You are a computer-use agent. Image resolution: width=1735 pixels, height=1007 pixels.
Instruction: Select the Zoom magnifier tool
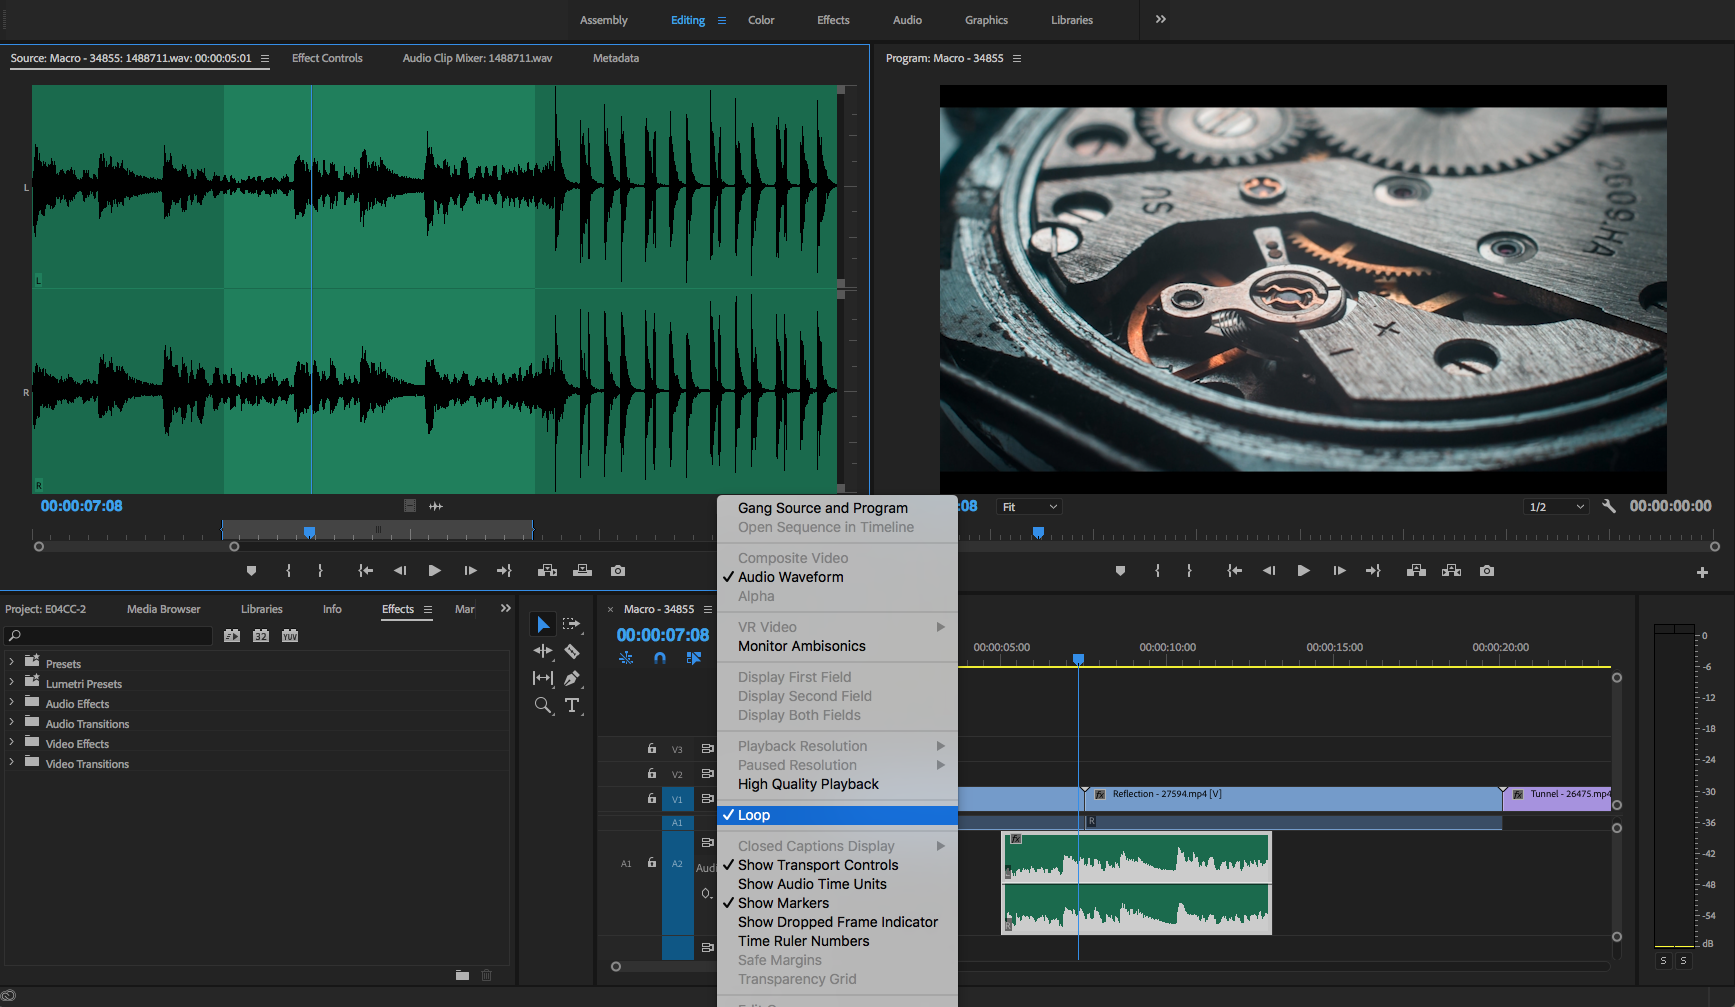click(x=543, y=705)
